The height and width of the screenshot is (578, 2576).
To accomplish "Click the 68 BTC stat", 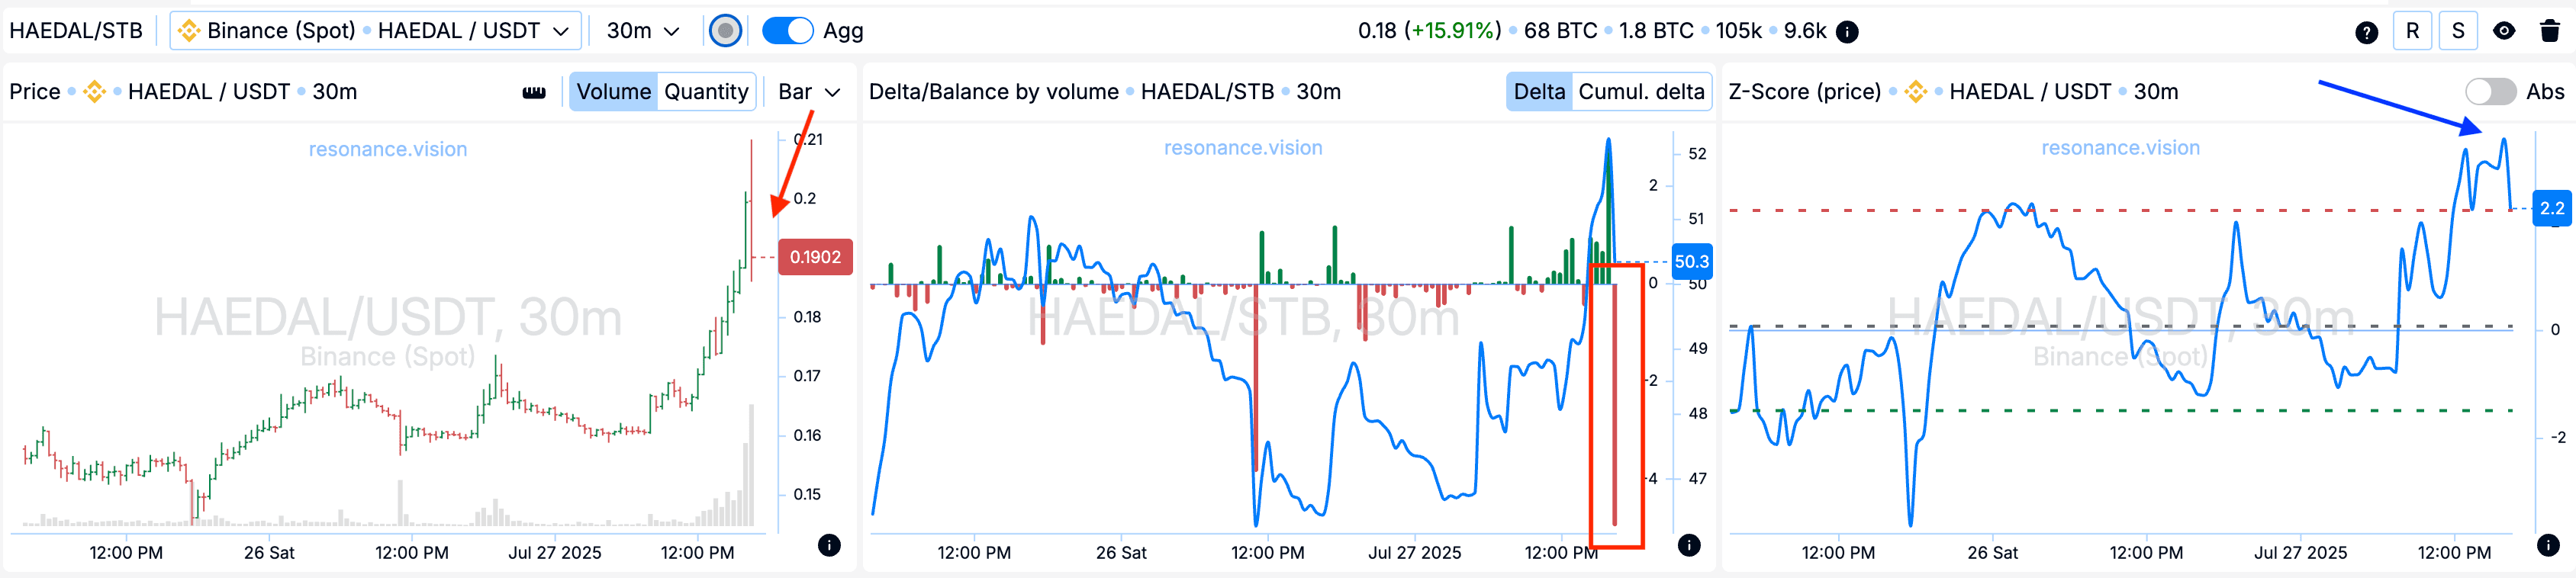I will coord(1560,31).
